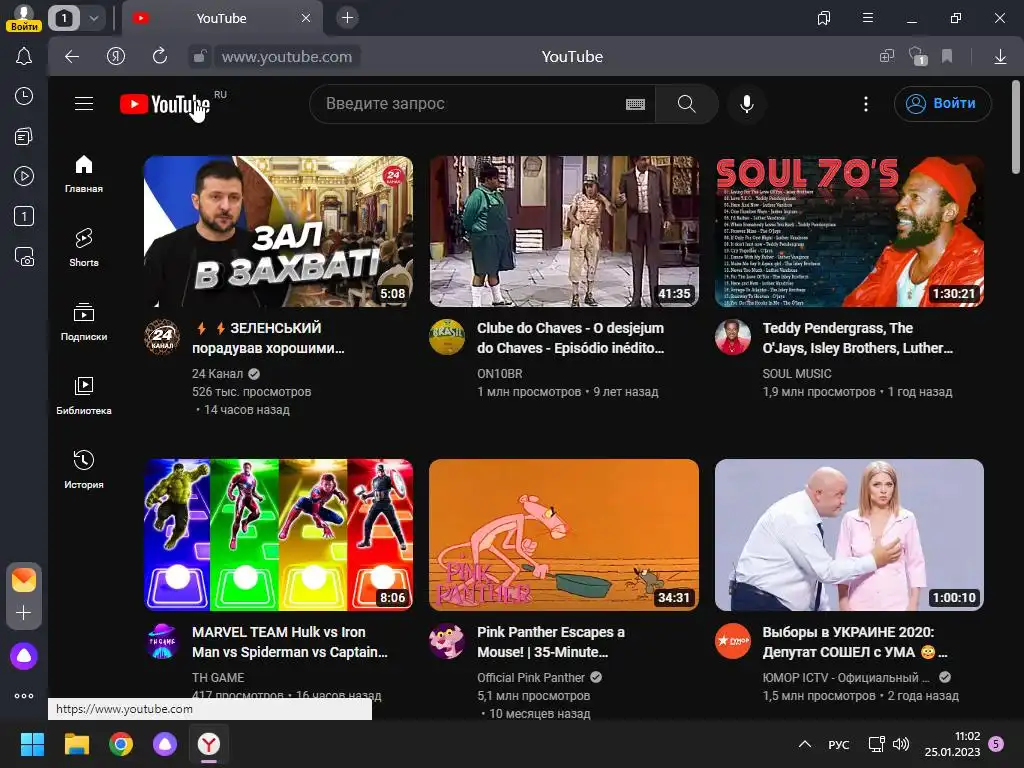Close the YouTube tab
1024x768 pixels.
(306, 18)
